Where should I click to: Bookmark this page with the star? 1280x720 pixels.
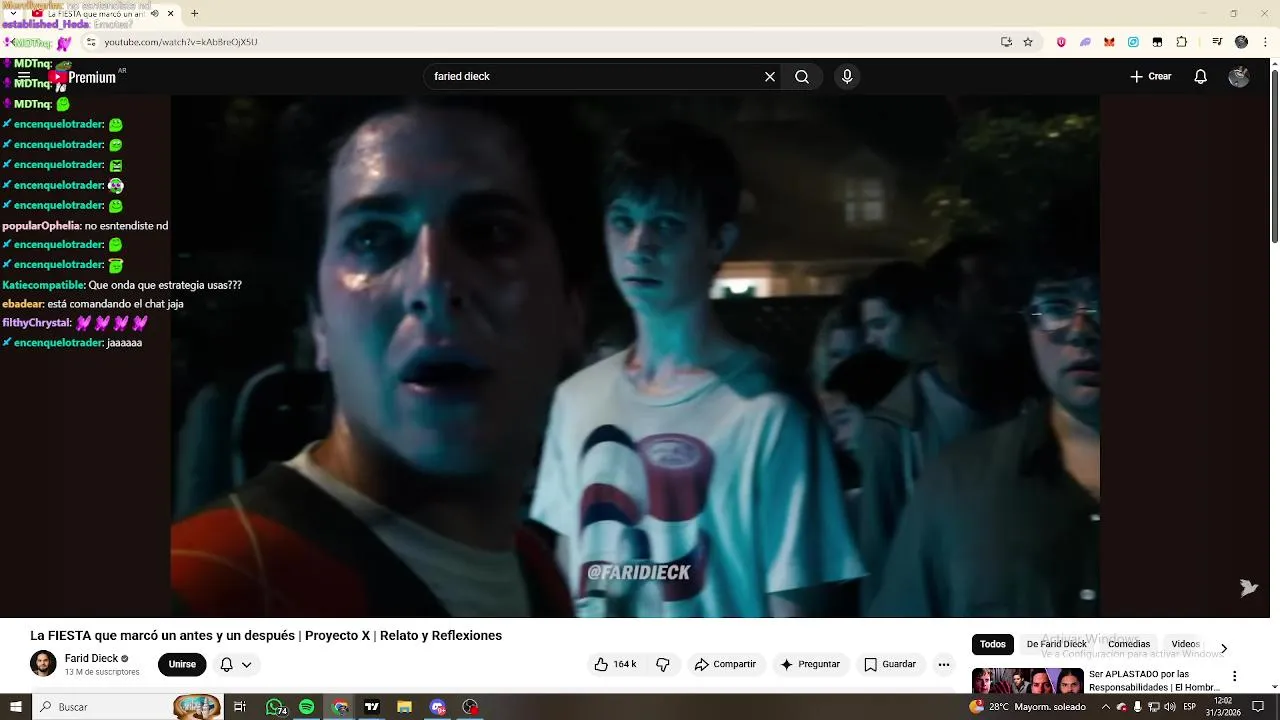point(1028,42)
